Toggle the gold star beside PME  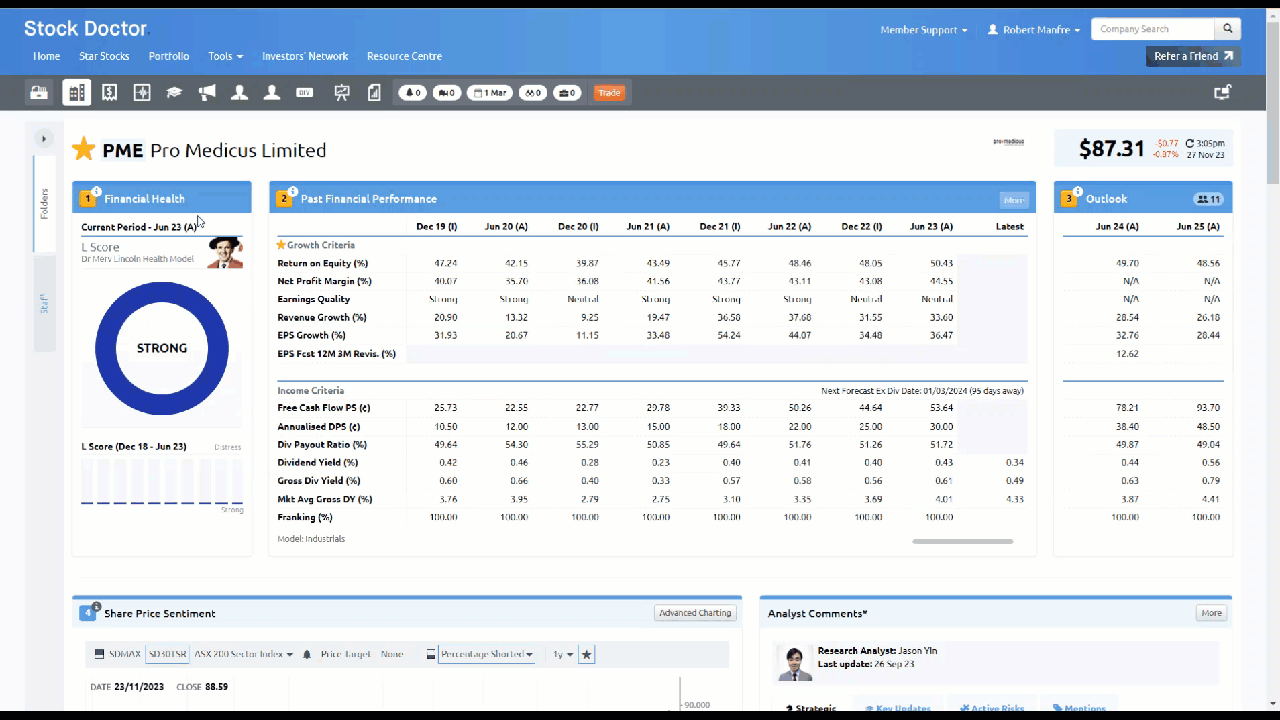click(84, 150)
